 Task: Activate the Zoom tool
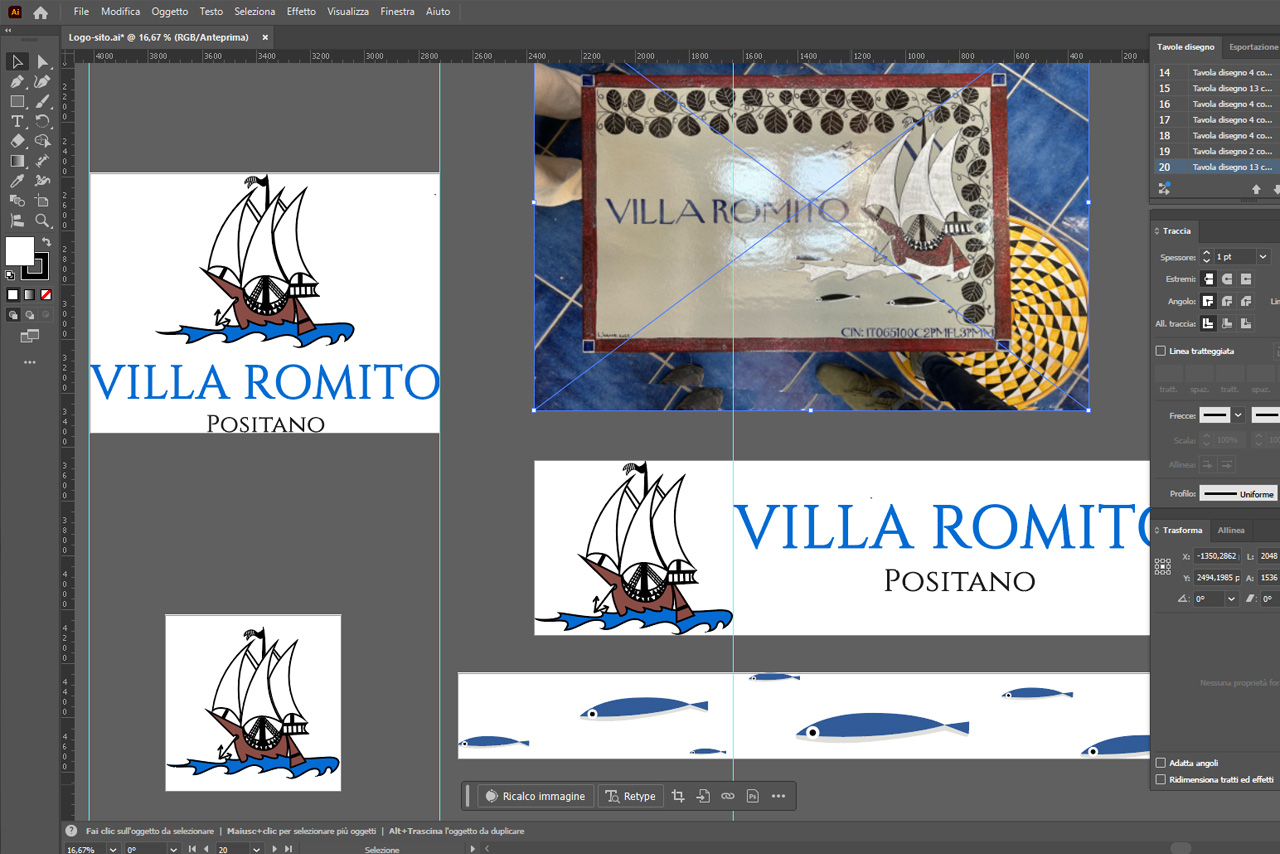[x=42, y=221]
